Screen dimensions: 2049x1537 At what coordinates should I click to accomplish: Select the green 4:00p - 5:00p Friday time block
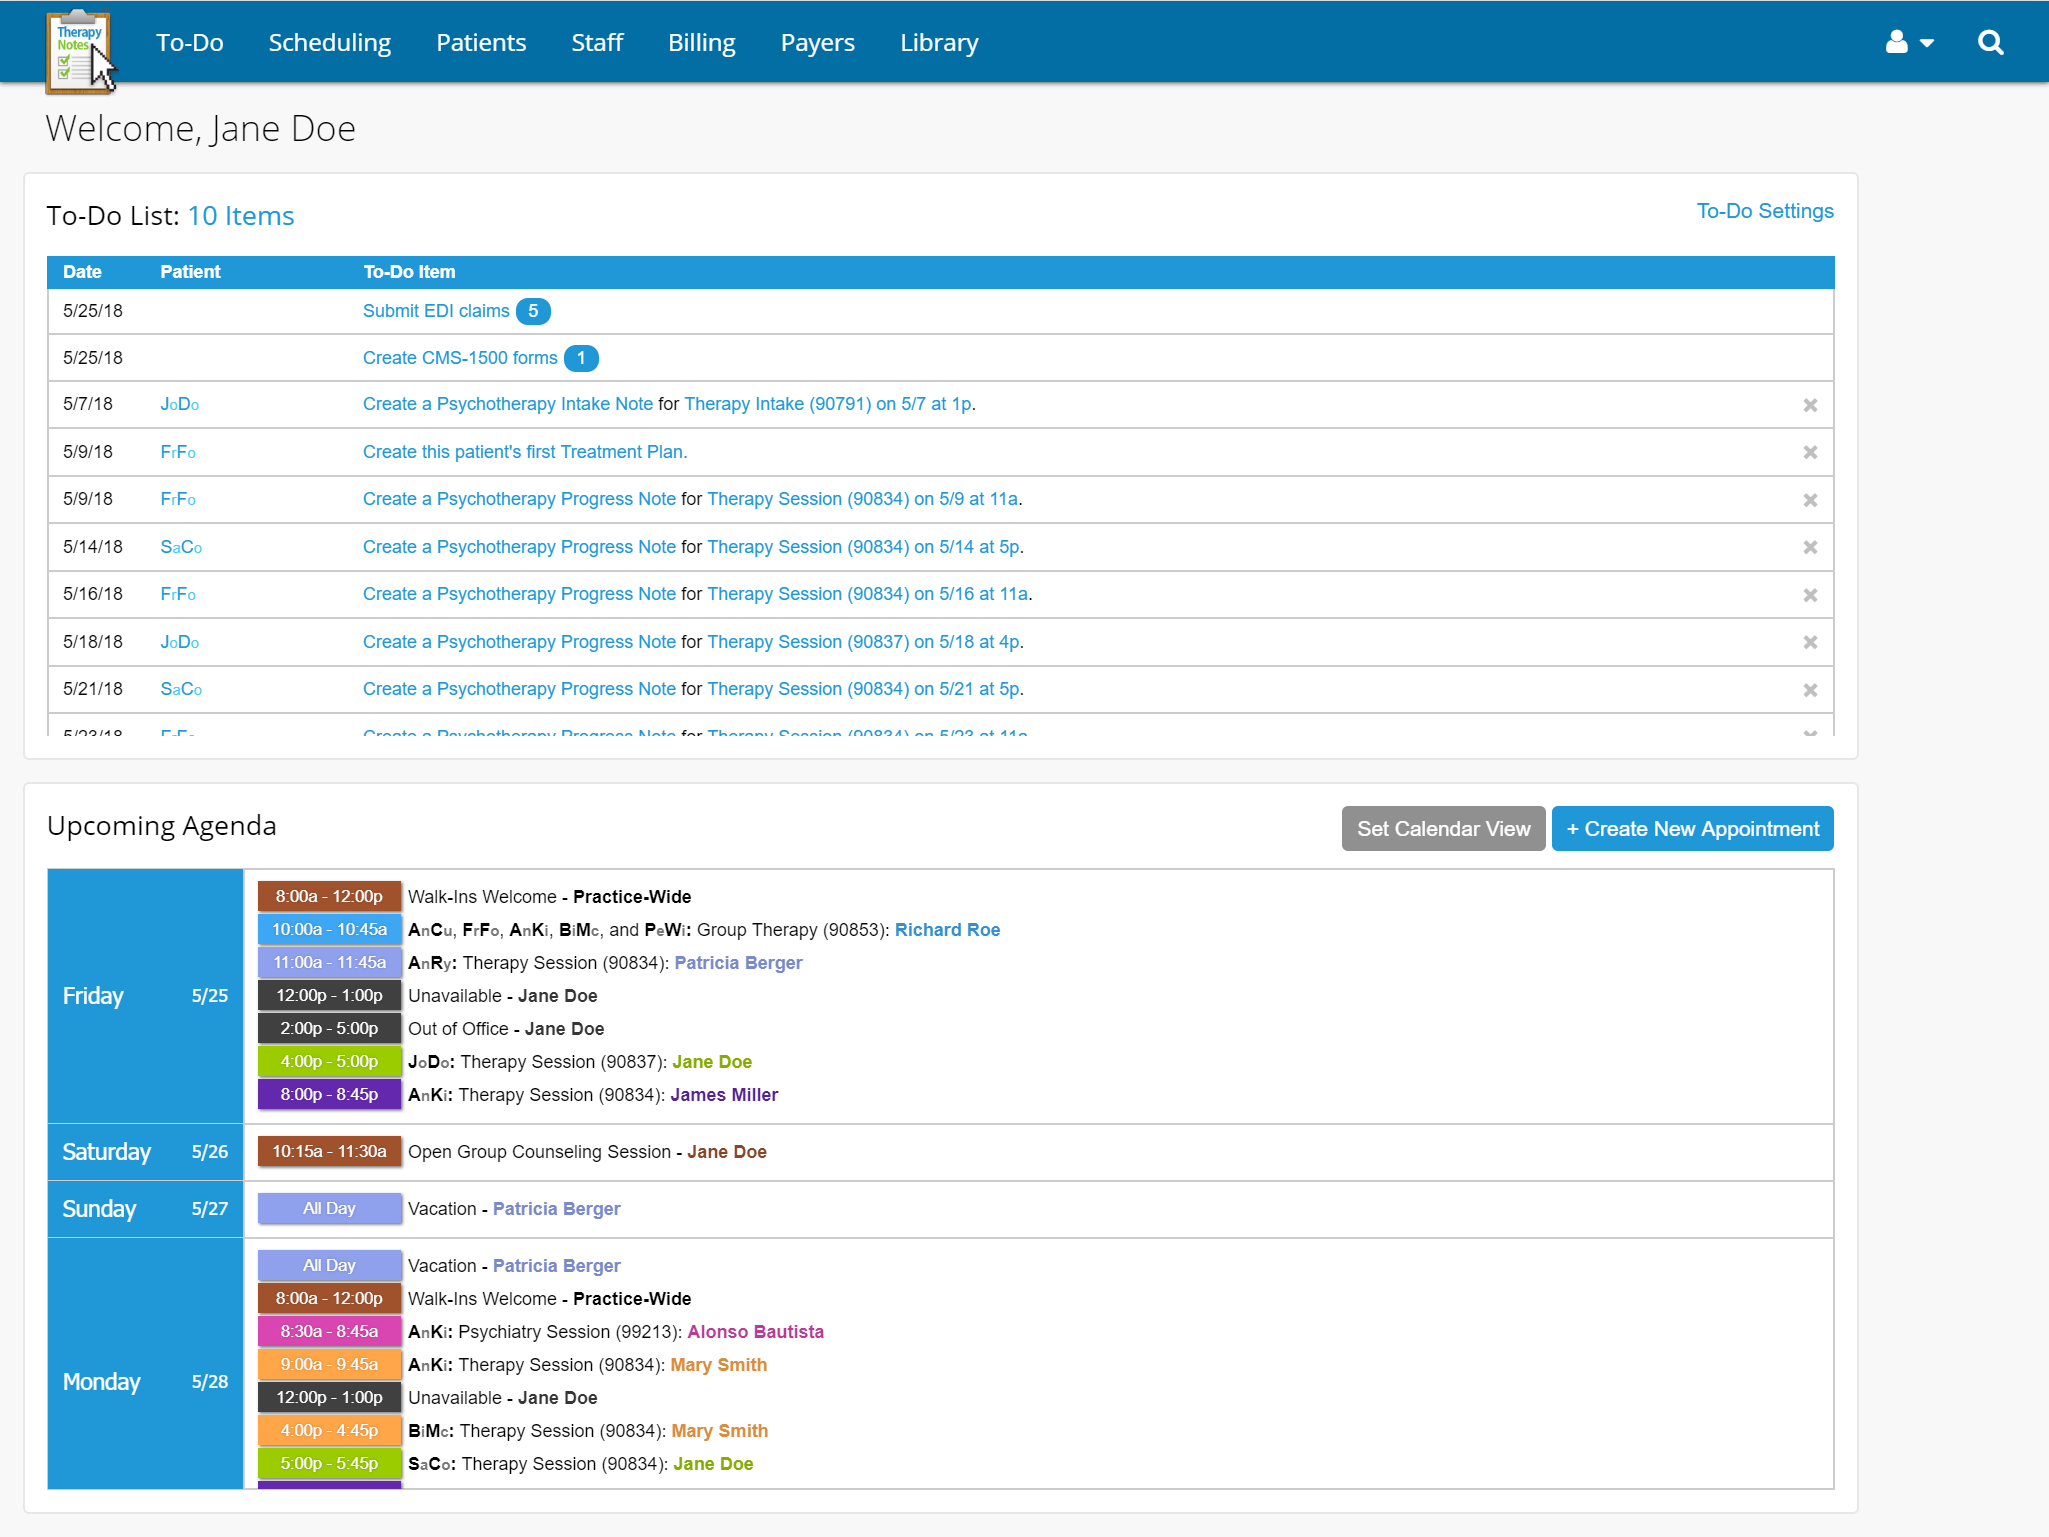point(329,1061)
